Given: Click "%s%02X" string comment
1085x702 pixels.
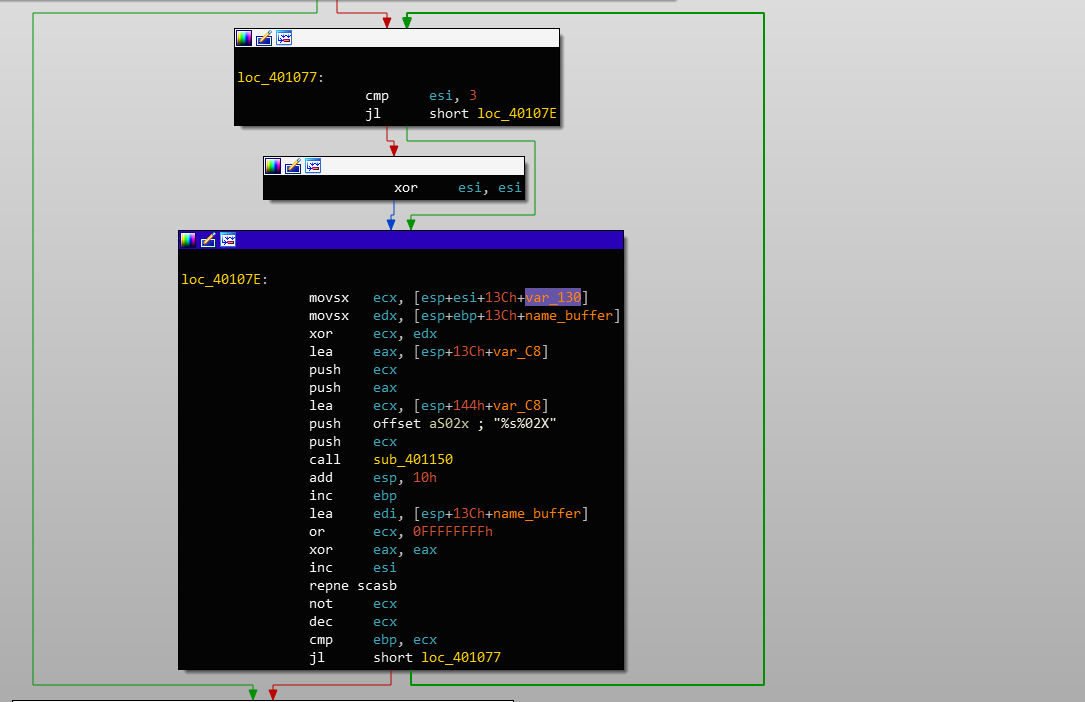Looking at the screenshot, I should click(x=525, y=423).
